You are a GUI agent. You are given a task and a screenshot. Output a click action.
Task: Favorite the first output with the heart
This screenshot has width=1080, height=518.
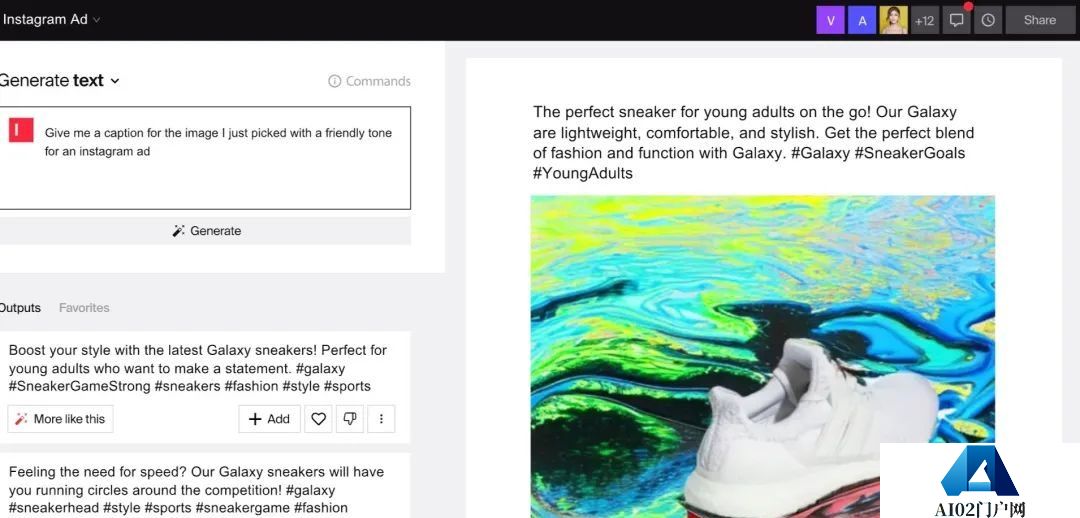(x=319, y=419)
